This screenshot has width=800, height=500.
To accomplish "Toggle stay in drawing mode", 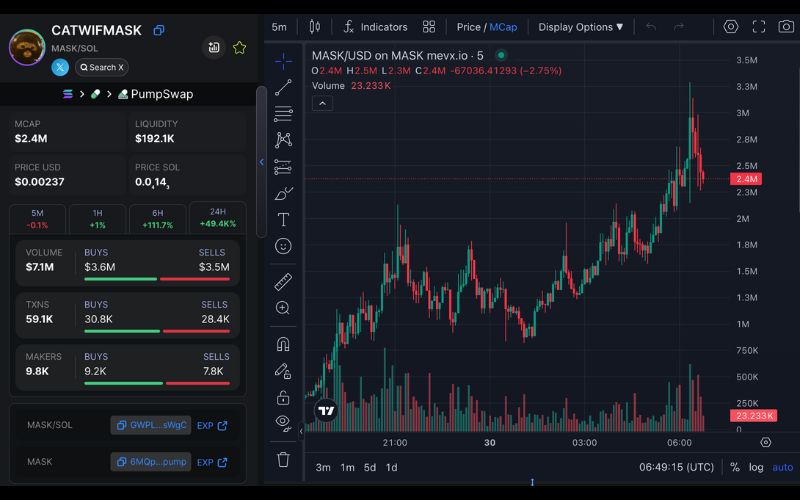I will click(x=283, y=371).
